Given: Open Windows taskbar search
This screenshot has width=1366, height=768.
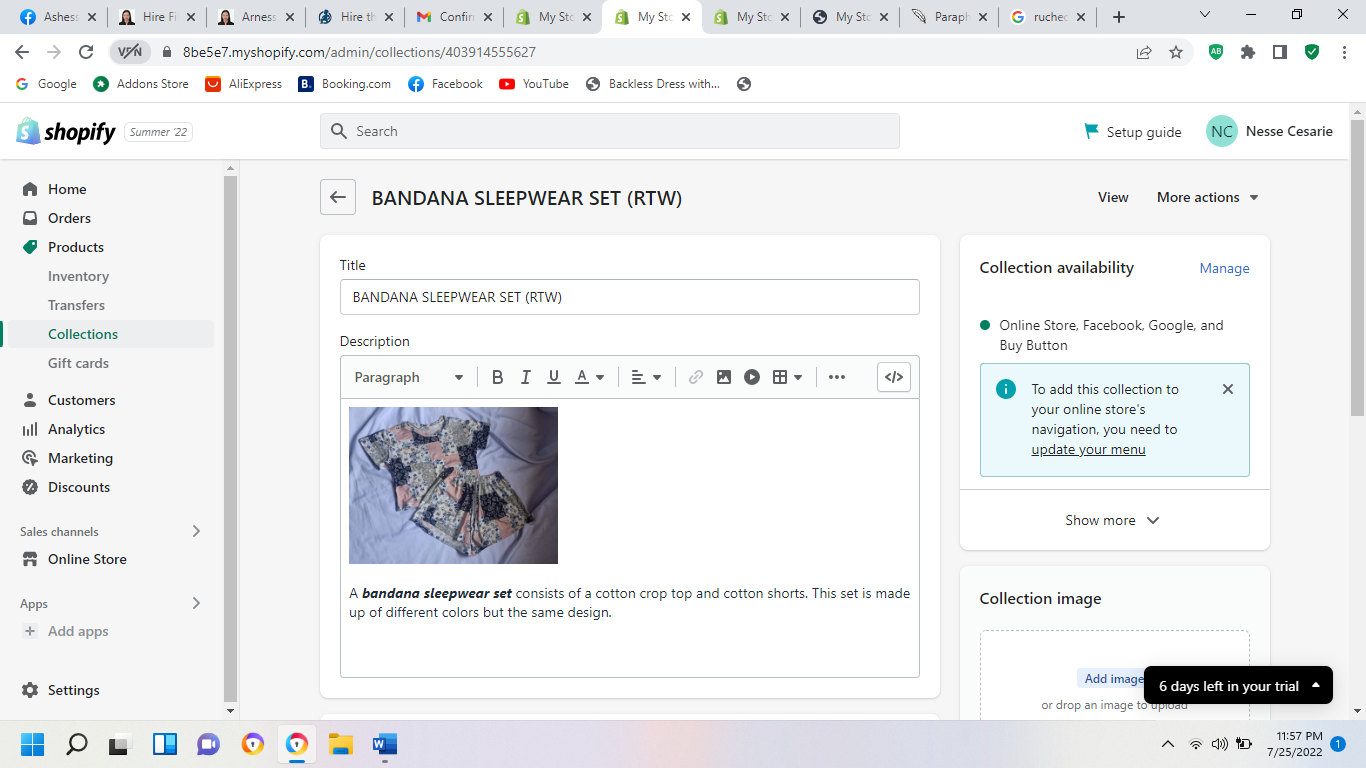Looking at the screenshot, I should tap(77, 744).
